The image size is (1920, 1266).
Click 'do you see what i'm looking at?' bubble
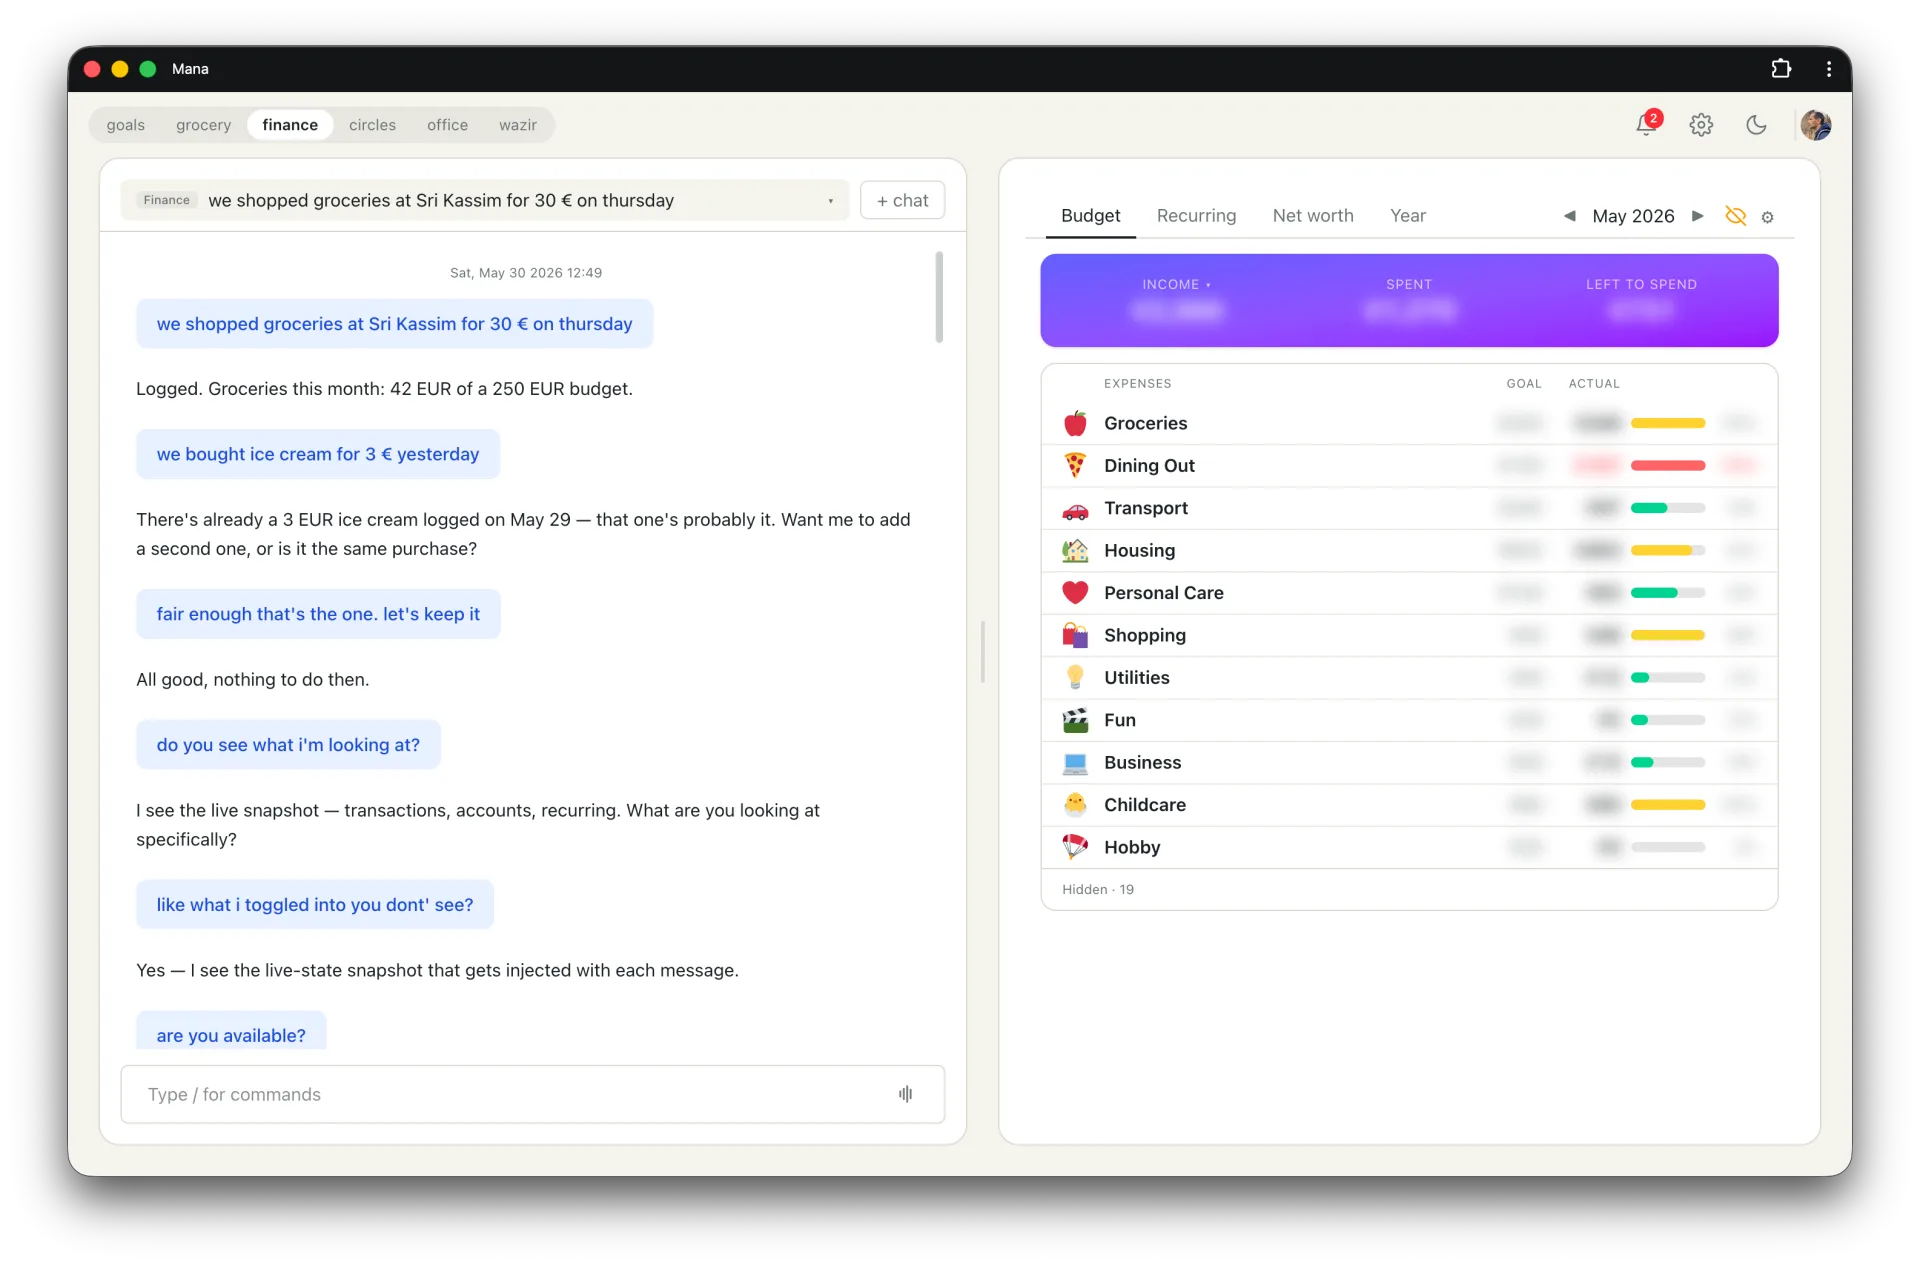pyautogui.click(x=288, y=745)
